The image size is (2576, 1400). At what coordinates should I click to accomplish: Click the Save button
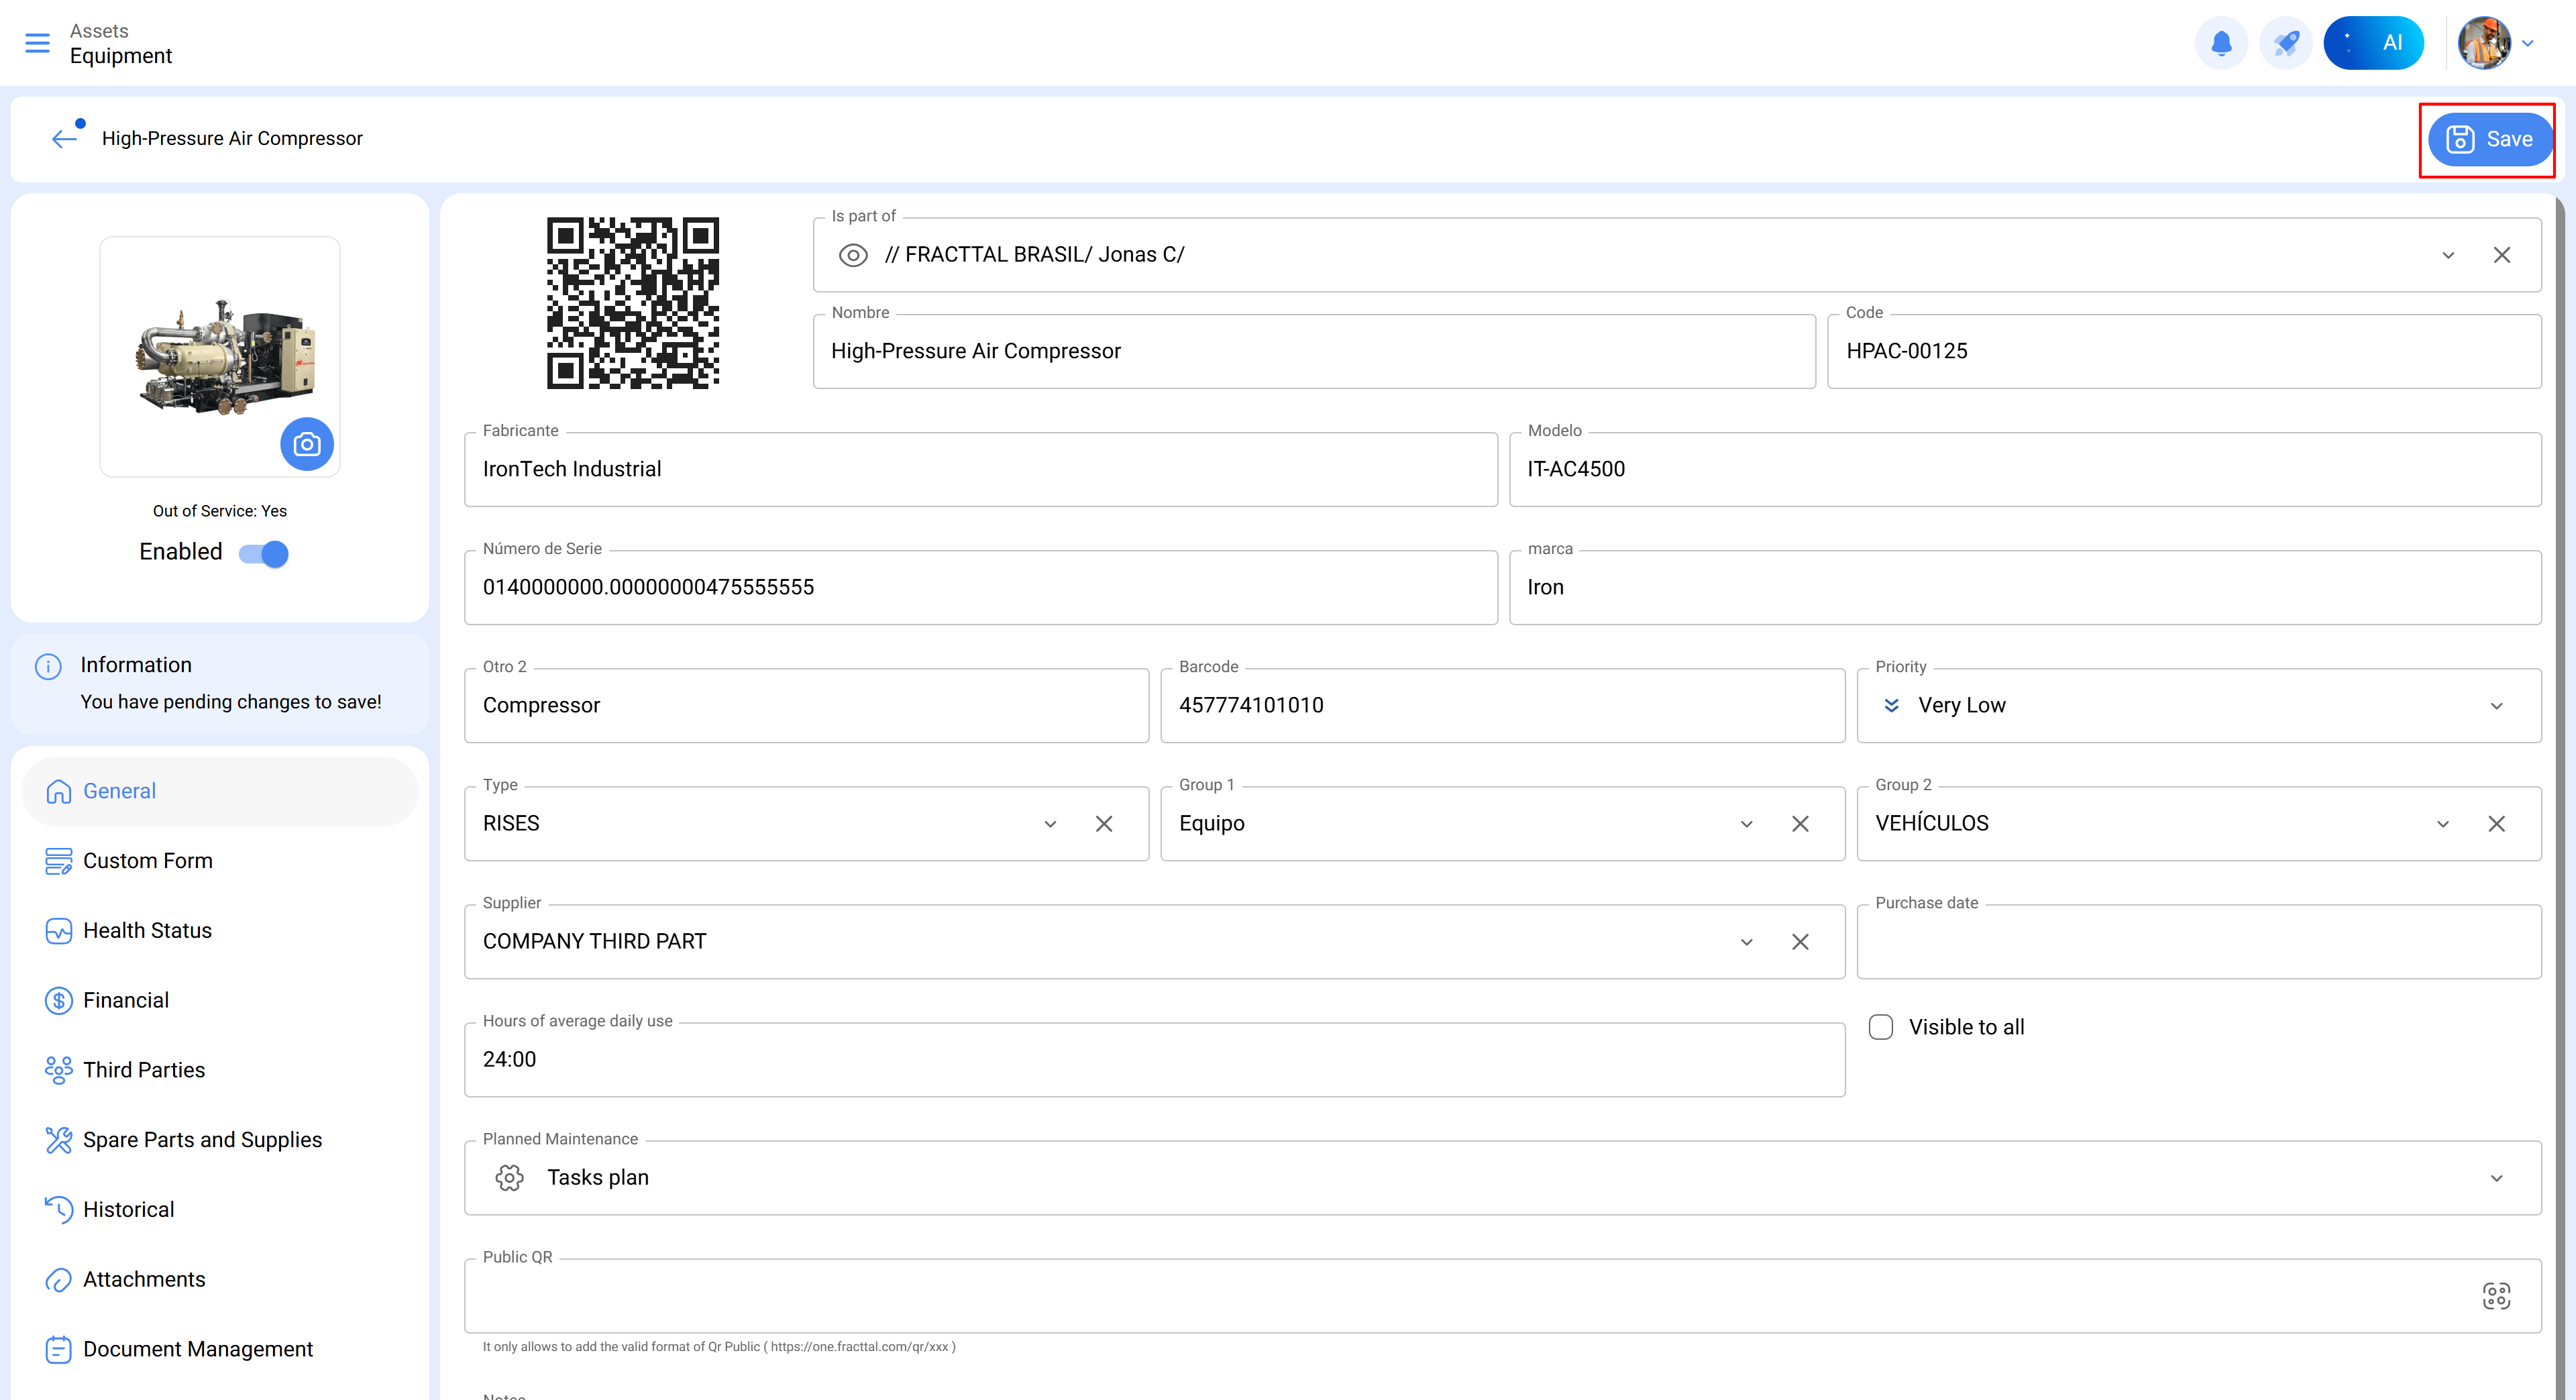click(x=2489, y=139)
